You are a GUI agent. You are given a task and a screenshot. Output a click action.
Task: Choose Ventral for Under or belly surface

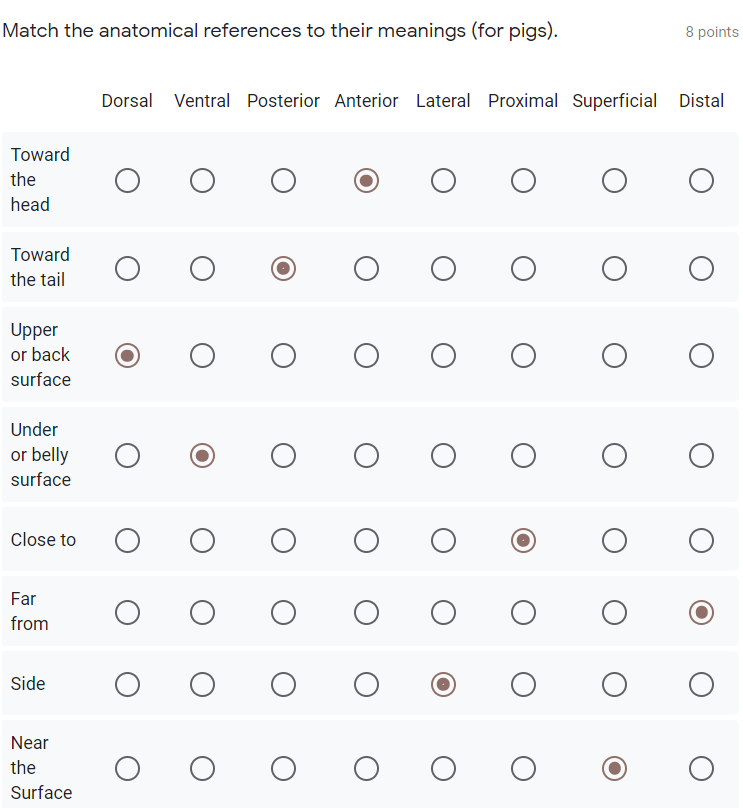202,455
